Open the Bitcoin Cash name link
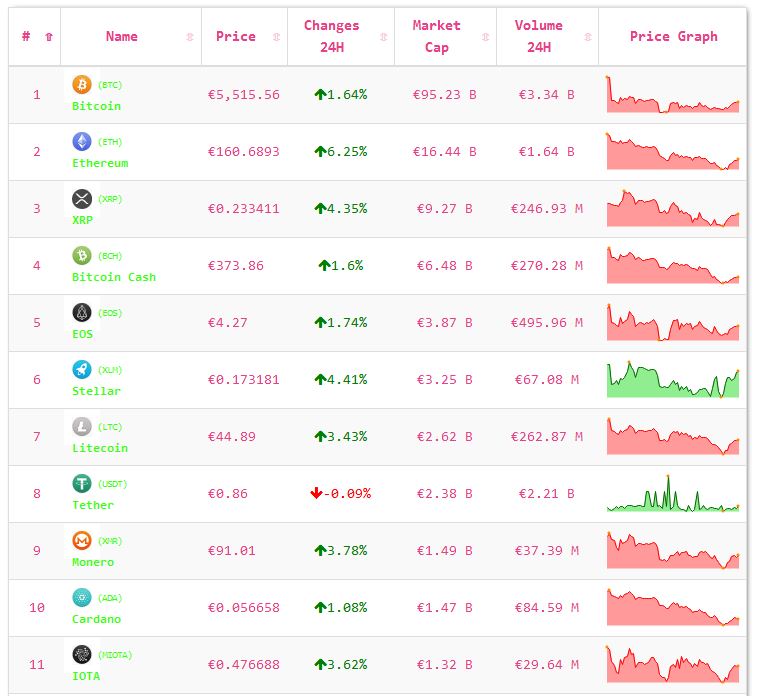Screen dimensions: 757x696 [x=114, y=277]
